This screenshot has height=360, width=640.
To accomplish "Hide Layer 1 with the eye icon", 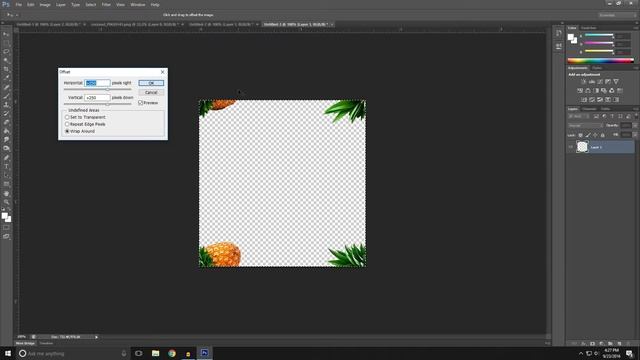I will click(571, 147).
